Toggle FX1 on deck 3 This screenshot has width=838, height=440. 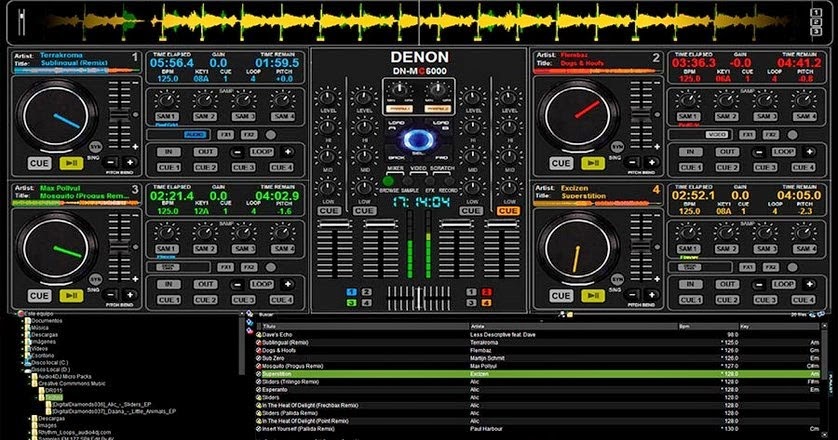[226, 267]
